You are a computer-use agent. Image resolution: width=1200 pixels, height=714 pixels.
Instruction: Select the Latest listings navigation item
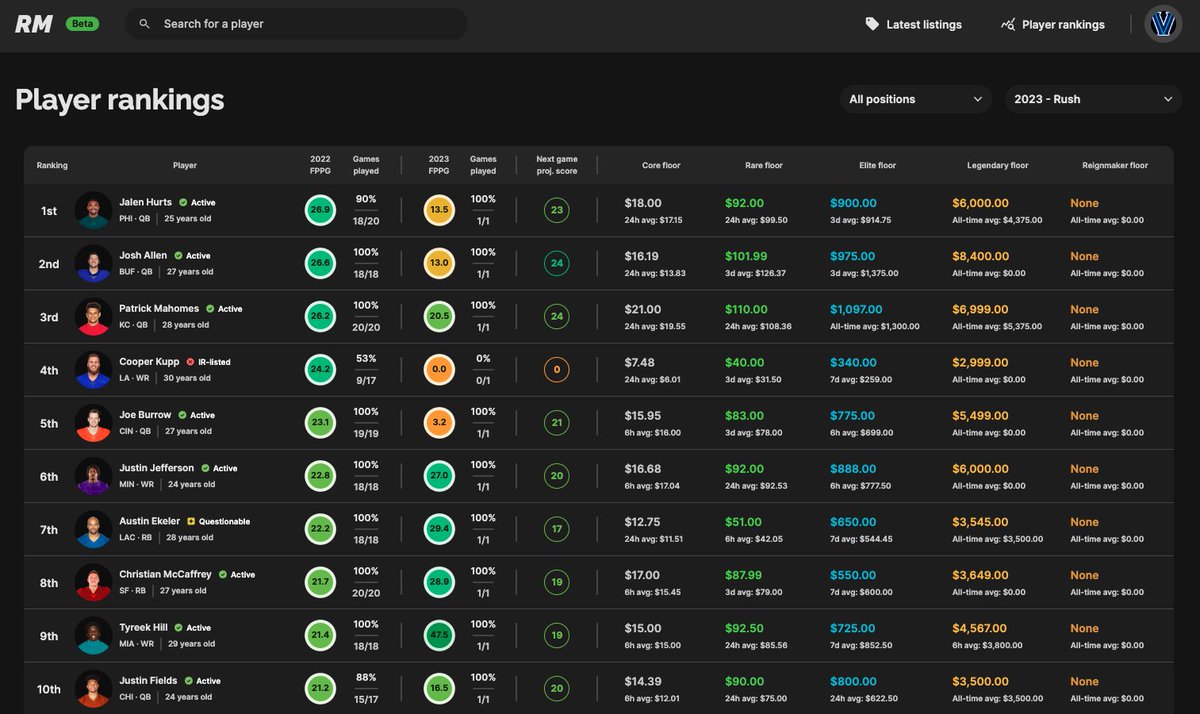(x=922, y=23)
